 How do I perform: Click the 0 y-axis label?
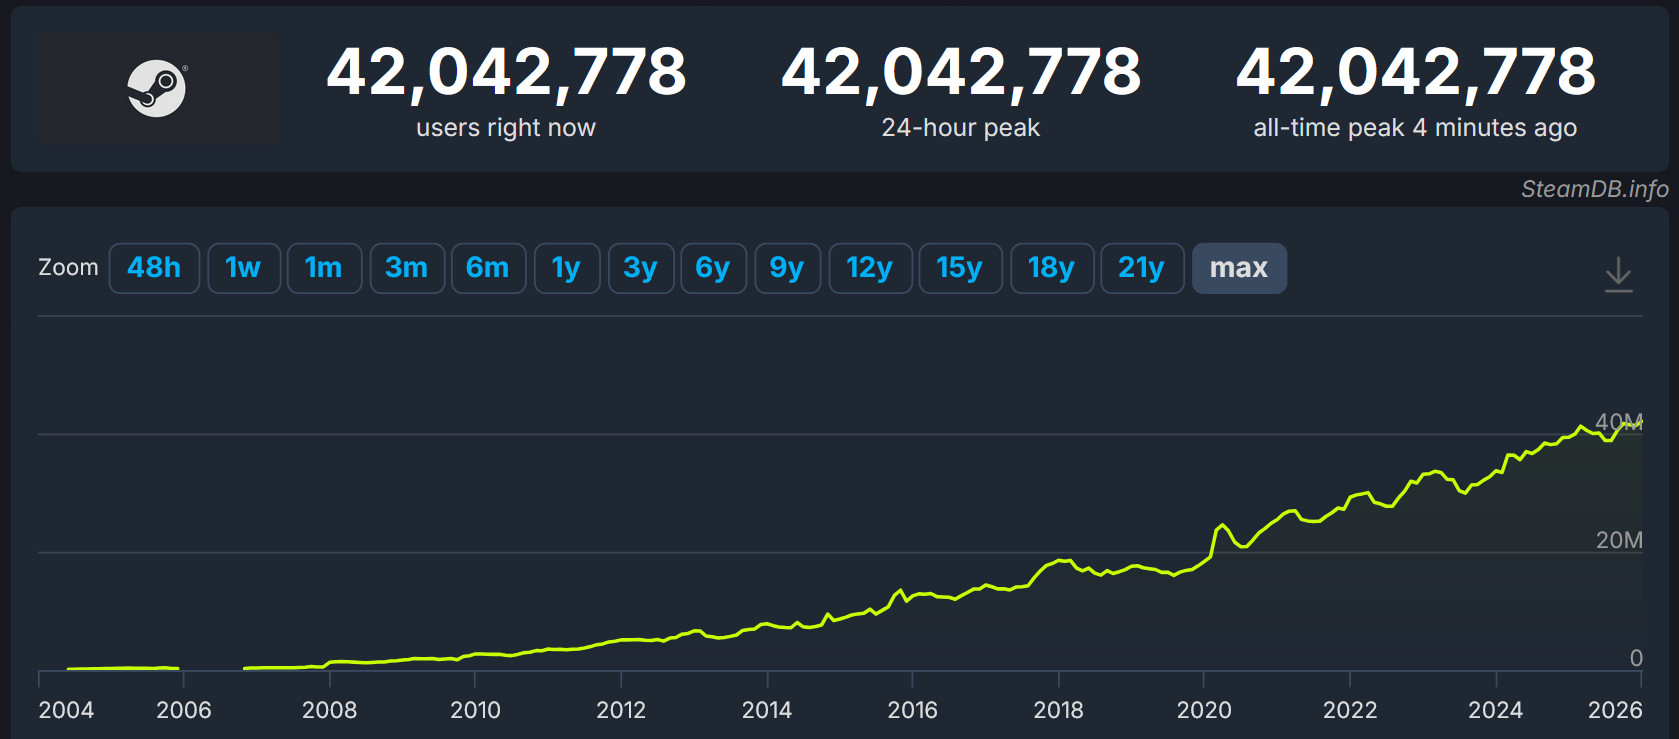coord(1636,658)
